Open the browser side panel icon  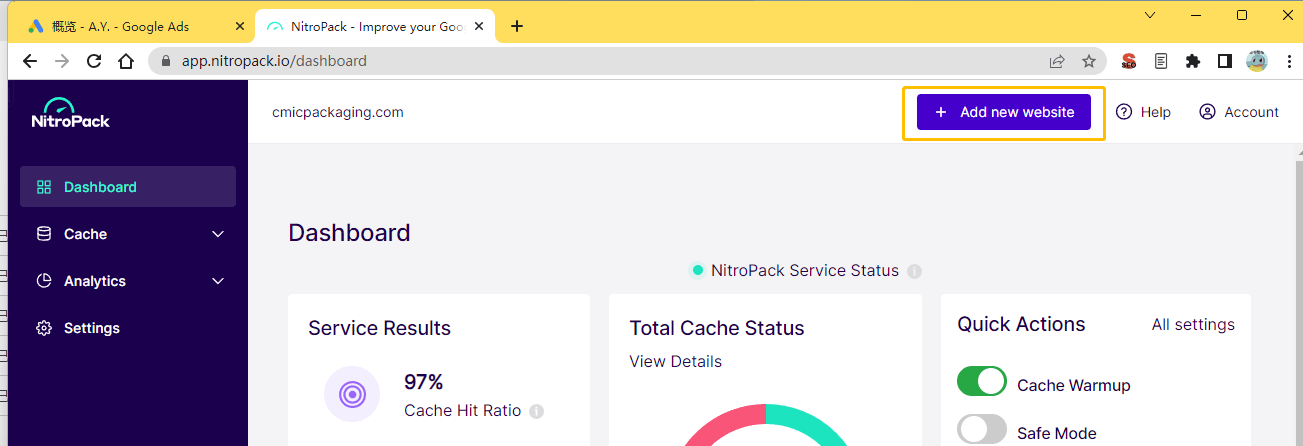(1224, 61)
